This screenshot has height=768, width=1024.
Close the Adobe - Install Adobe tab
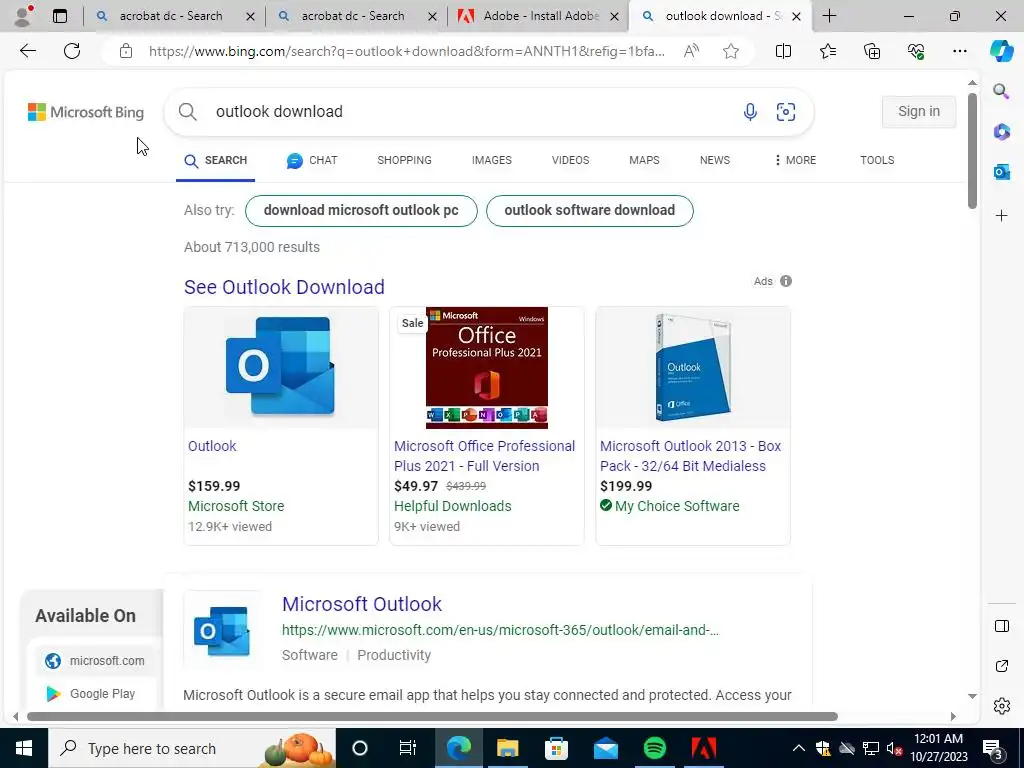click(614, 16)
